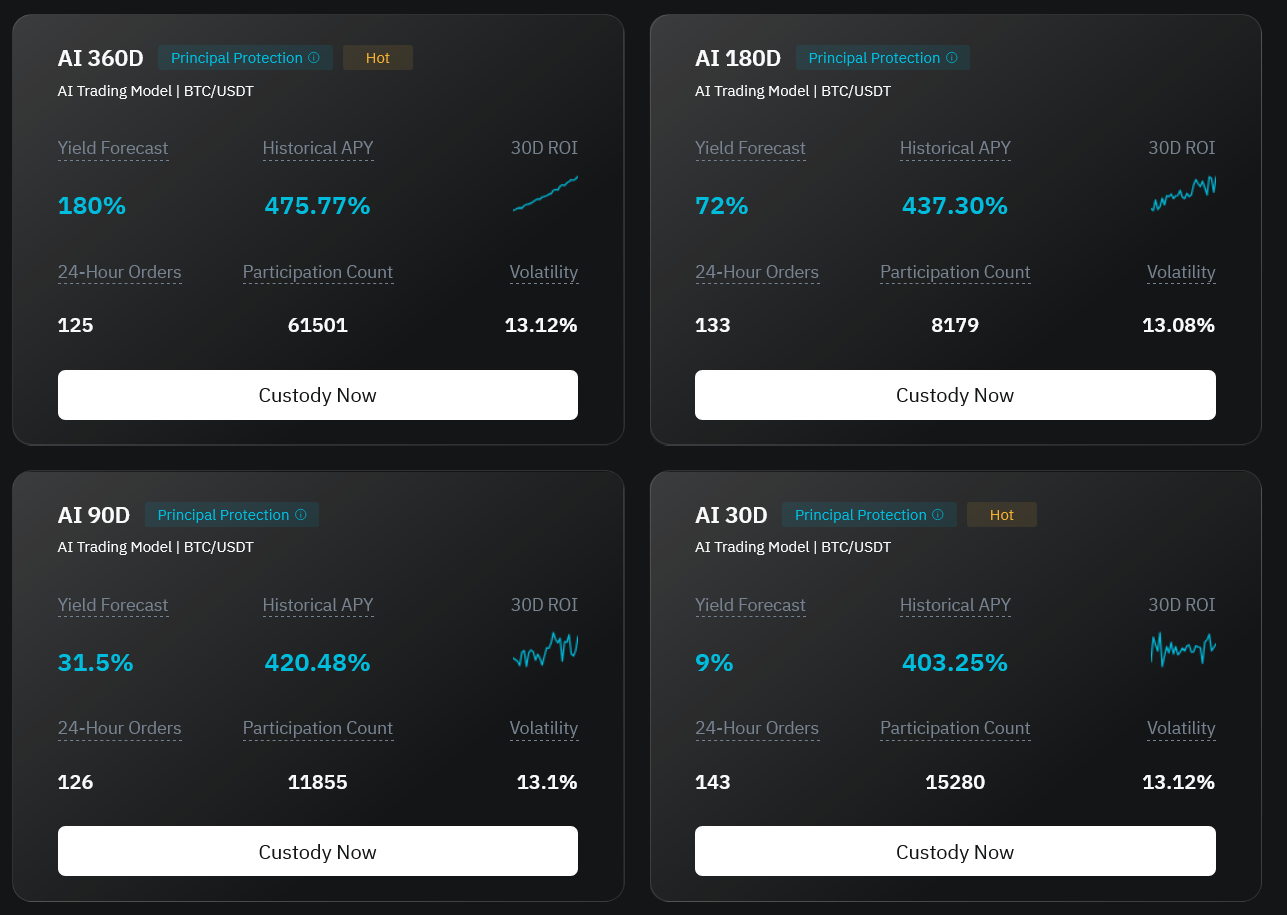Click Yield Forecast label in AI 360D card
The image size is (1287, 915).
(x=113, y=148)
